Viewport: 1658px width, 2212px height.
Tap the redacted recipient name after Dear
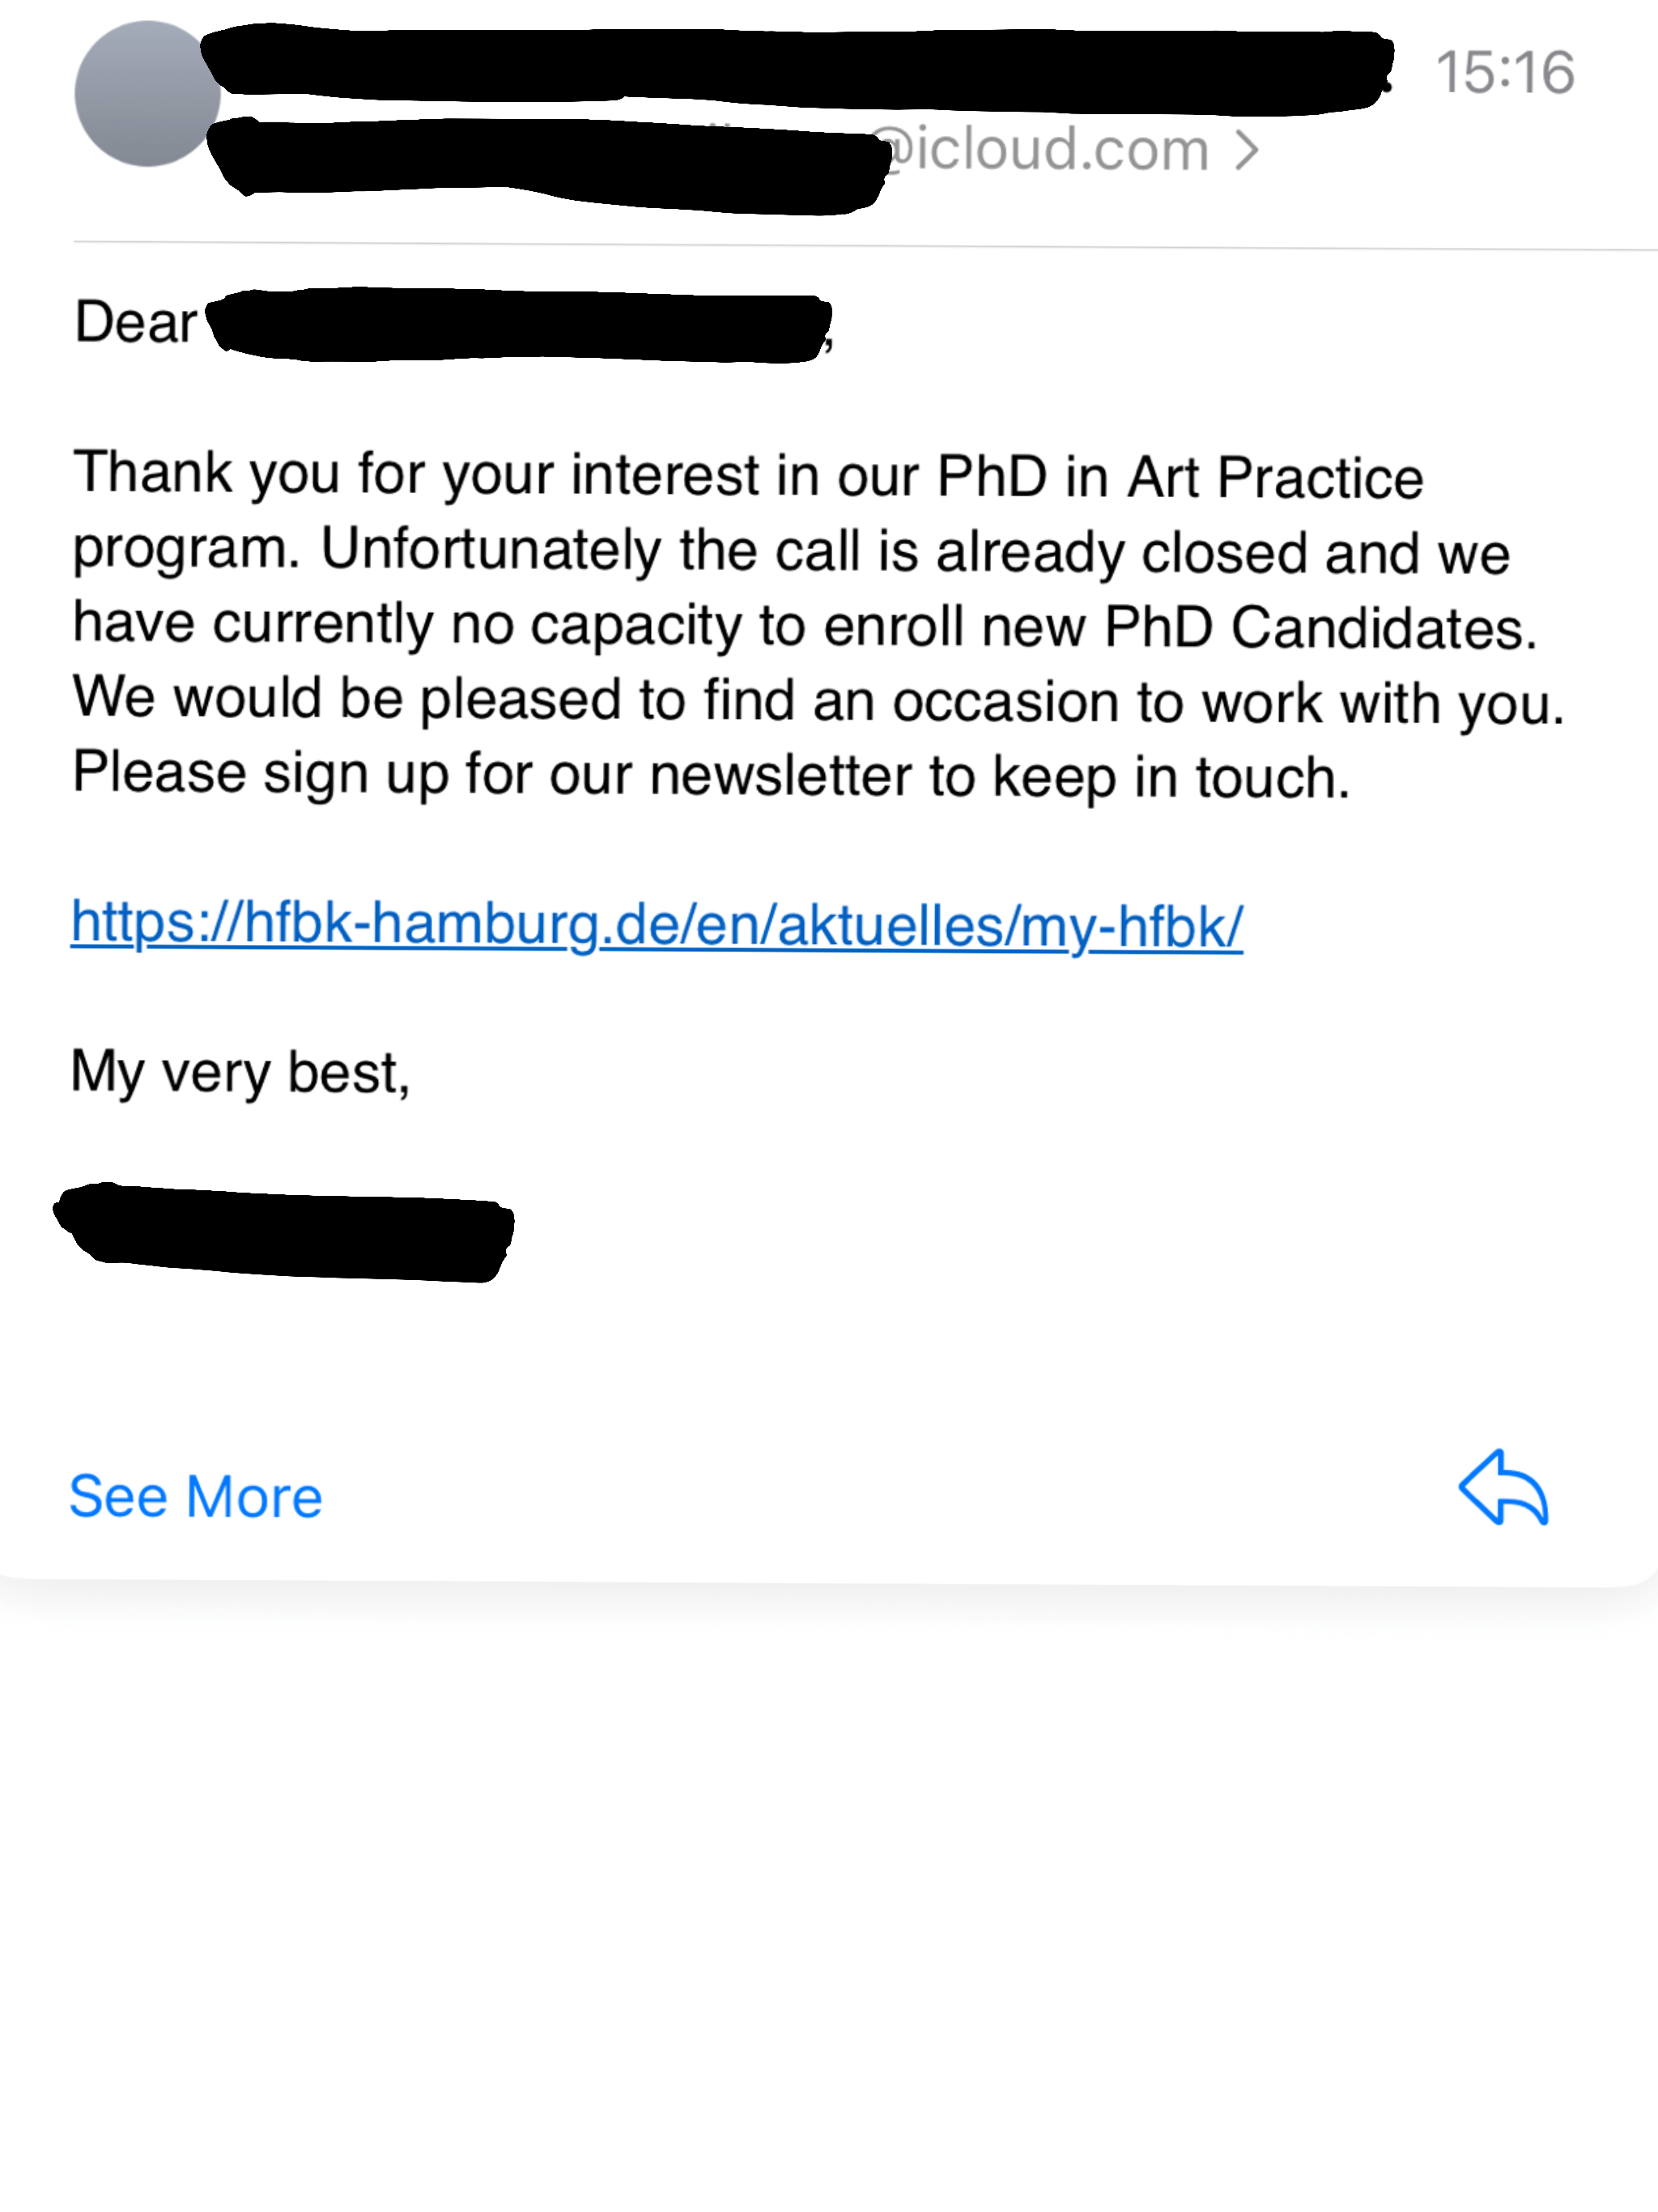click(x=520, y=325)
